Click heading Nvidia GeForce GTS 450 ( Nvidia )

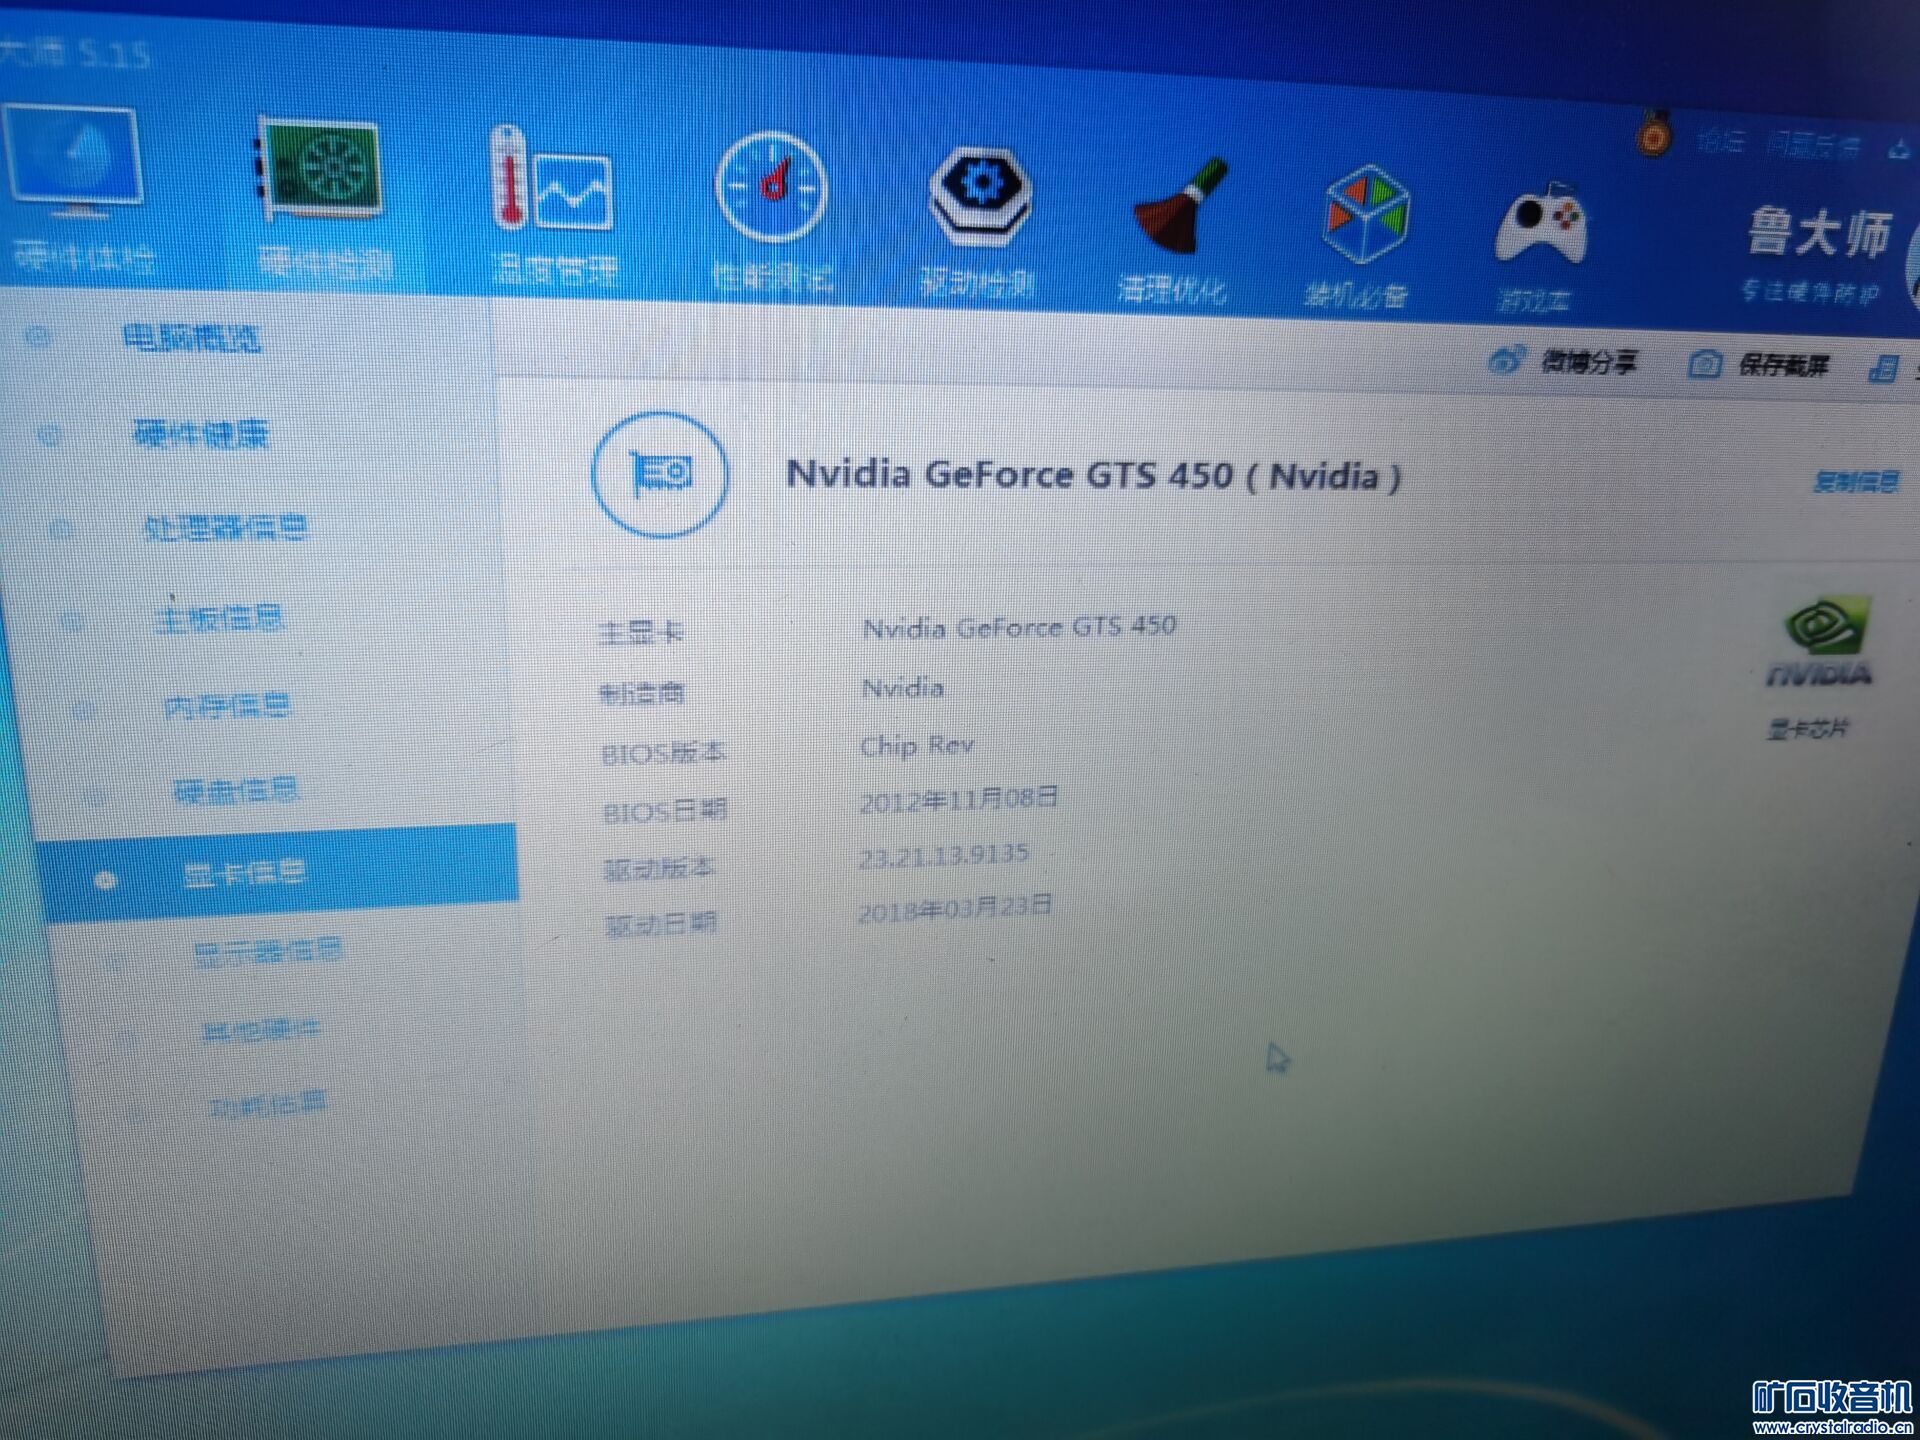tap(1093, 475)
